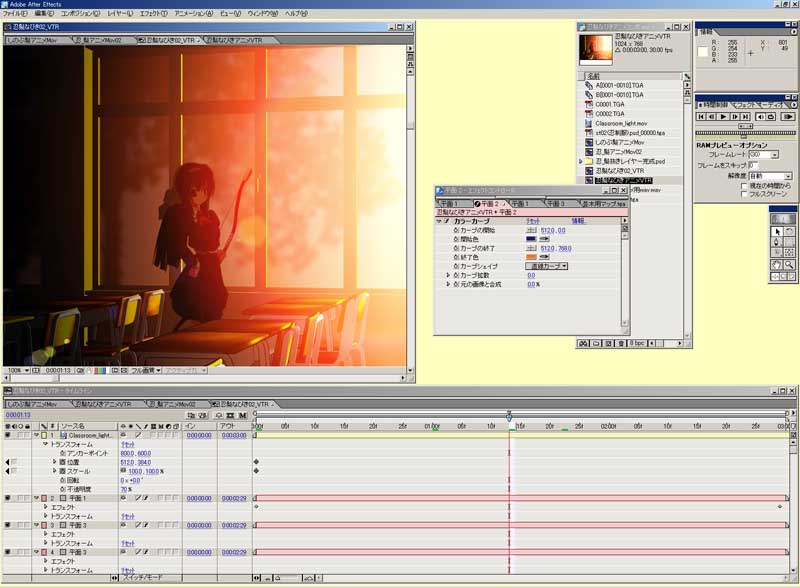Toggle video eye for Classroom_light layer
Viewport: 800px width, 588px height.
pyautogui.click(x=8, y=435)
